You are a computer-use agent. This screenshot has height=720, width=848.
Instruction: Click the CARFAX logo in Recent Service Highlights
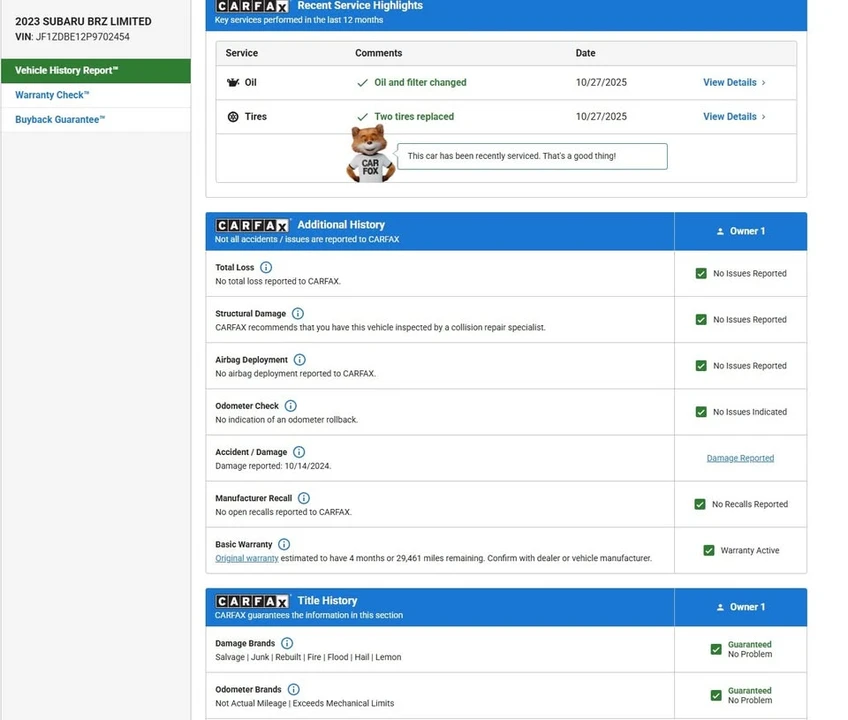(252, 6)
